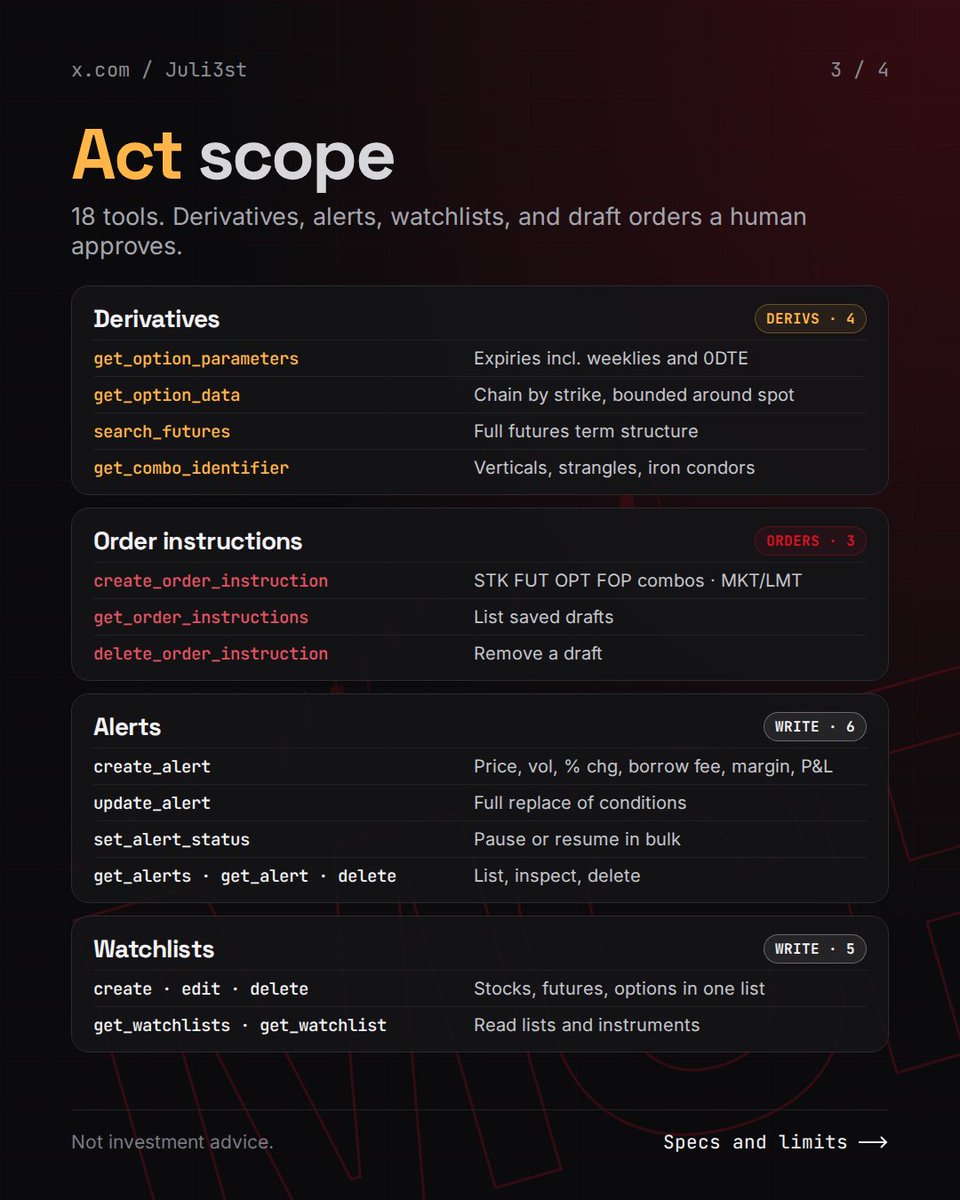960x1200 pixels.
Task: Select the Alerts section title
Action: coord(127,727)
